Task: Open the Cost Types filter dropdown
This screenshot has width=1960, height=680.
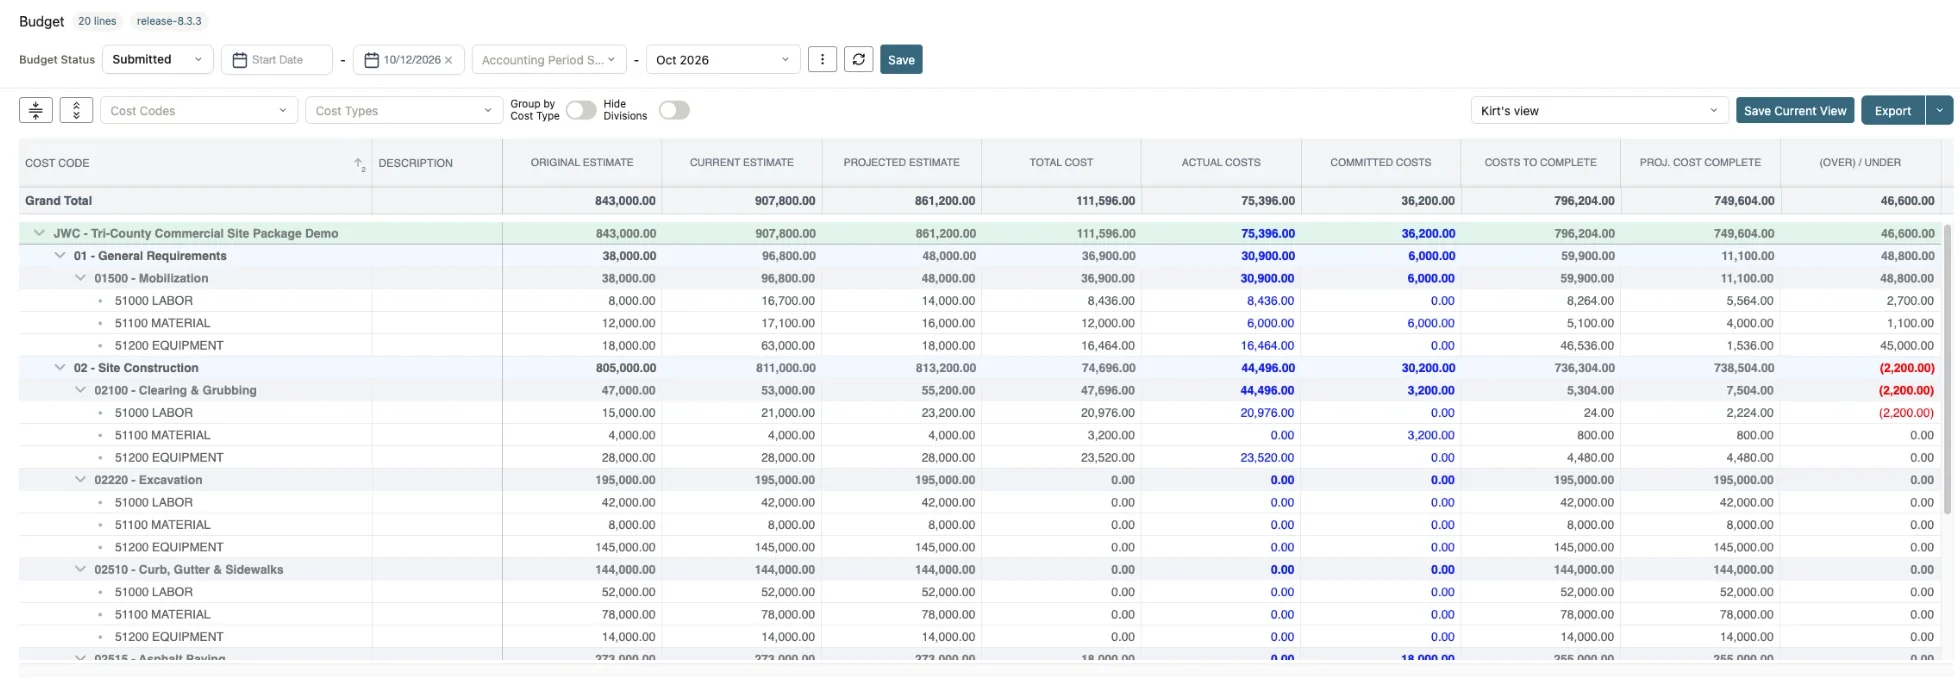Action: click(404, 110)
